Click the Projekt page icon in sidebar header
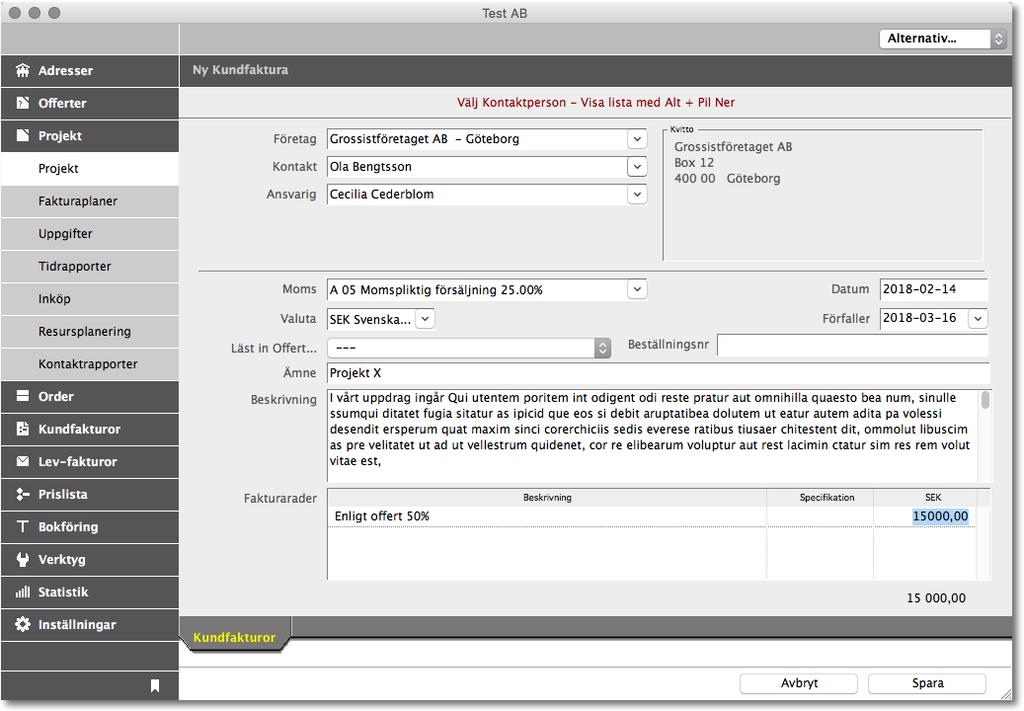 tap(23, 135)
